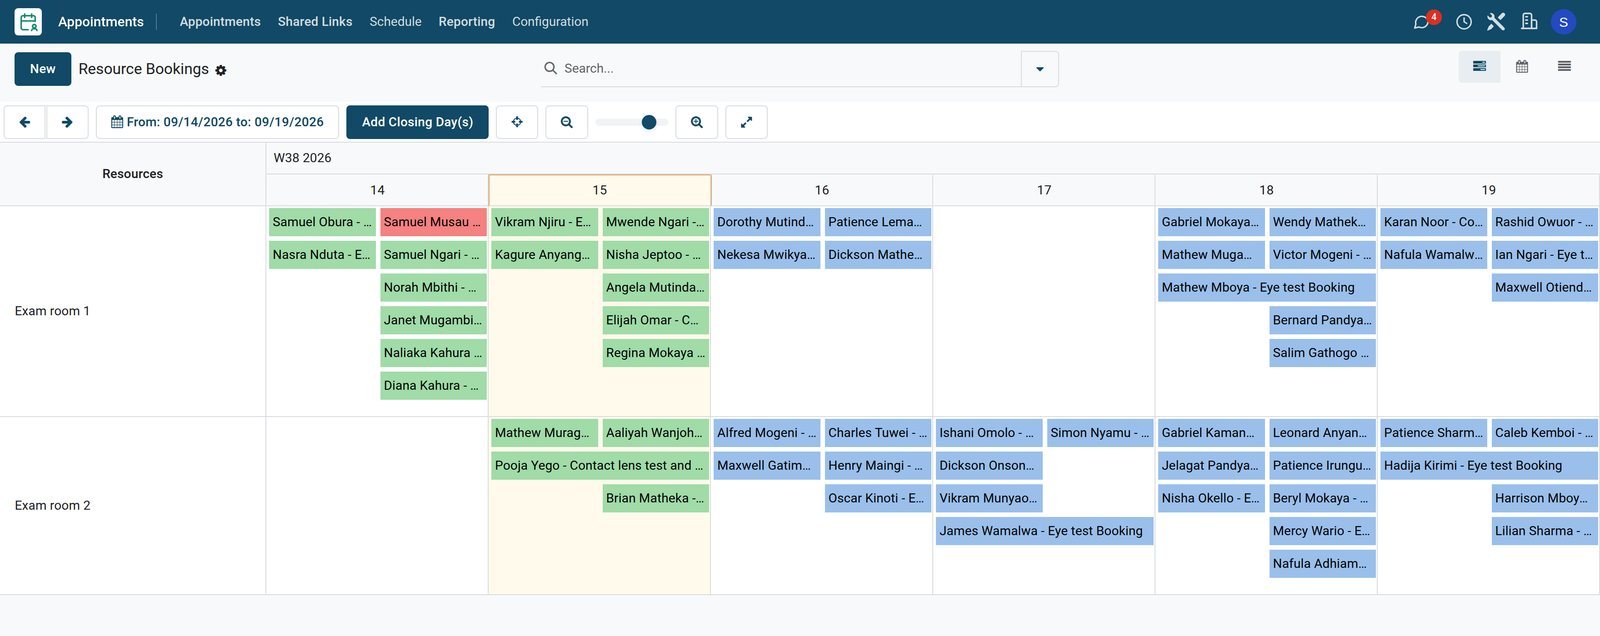
Task: Switch to the calendar view
Action: (x=1522, y=67)
